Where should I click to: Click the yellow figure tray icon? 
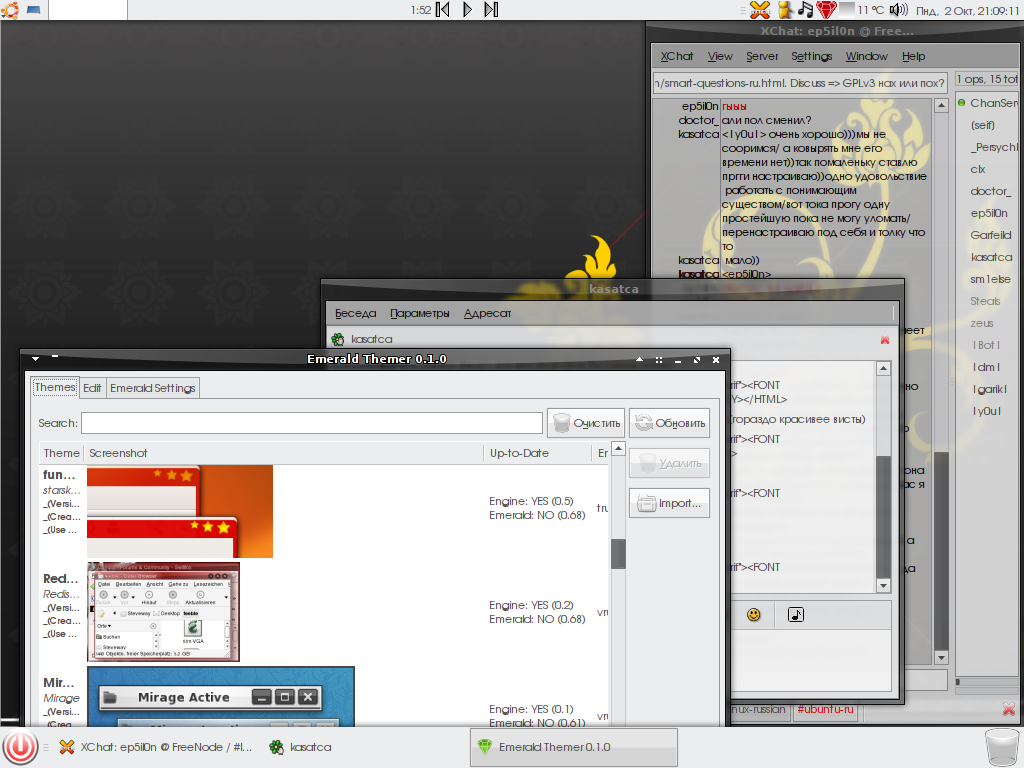point(786,10)
